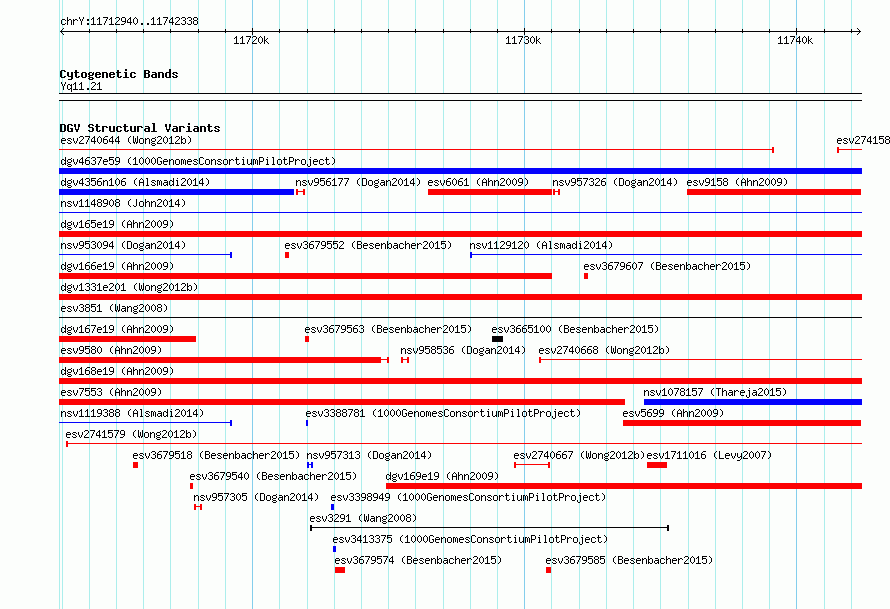Select the esv6061 (Ahn2009) red bar

click(x=490, y=192)
